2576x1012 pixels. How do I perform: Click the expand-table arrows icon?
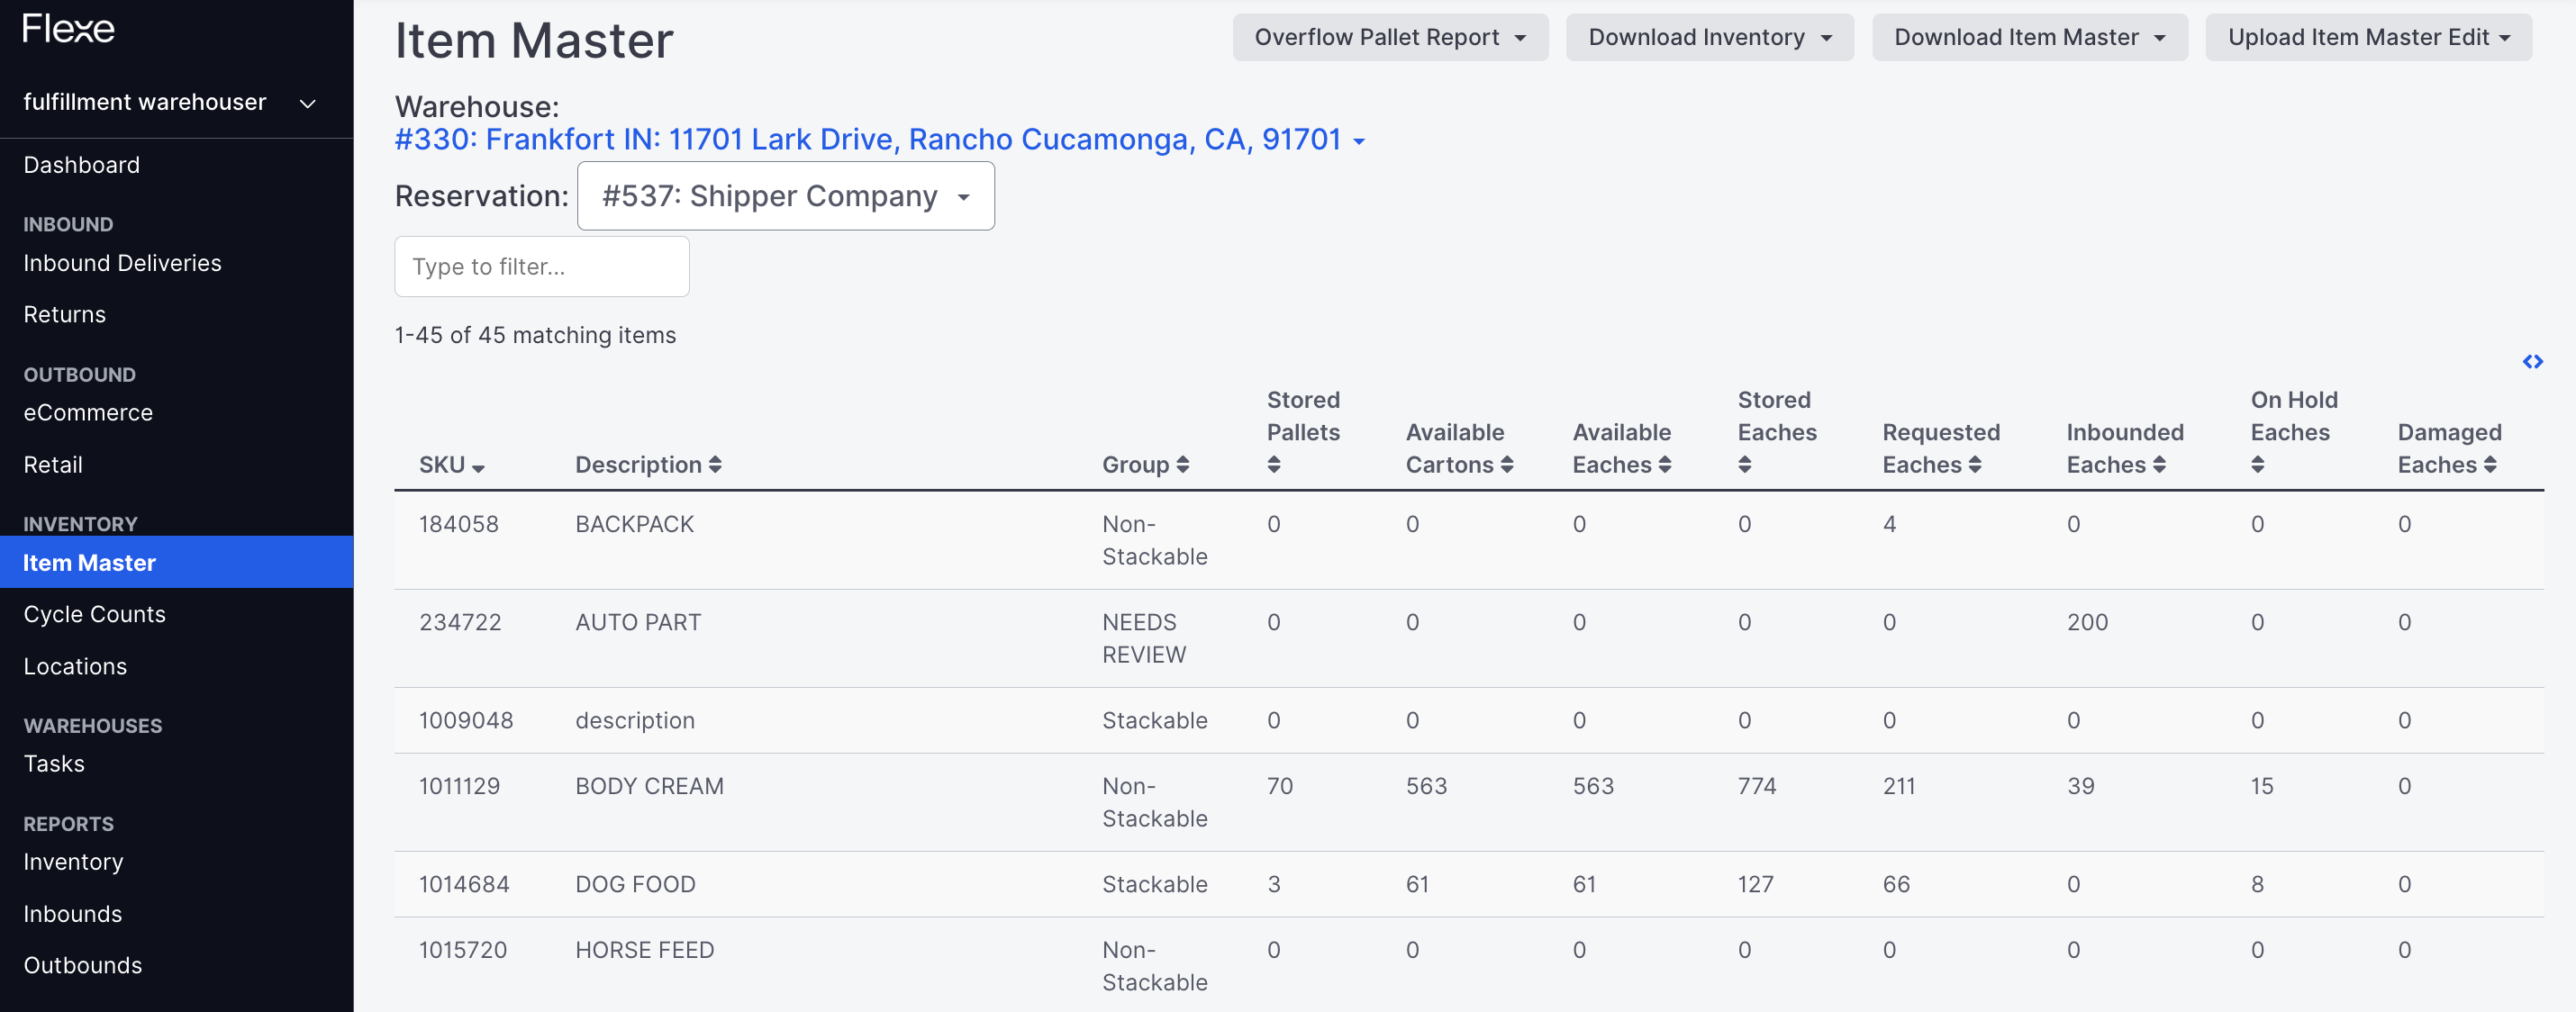click(2532, 362)
